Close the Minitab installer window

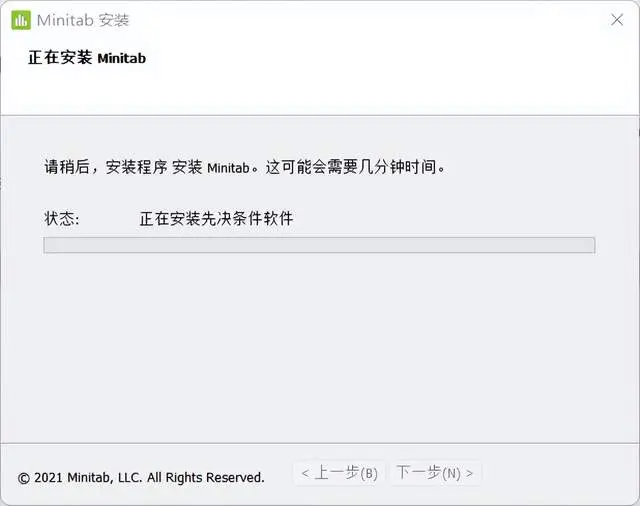(x=617, y=20)
